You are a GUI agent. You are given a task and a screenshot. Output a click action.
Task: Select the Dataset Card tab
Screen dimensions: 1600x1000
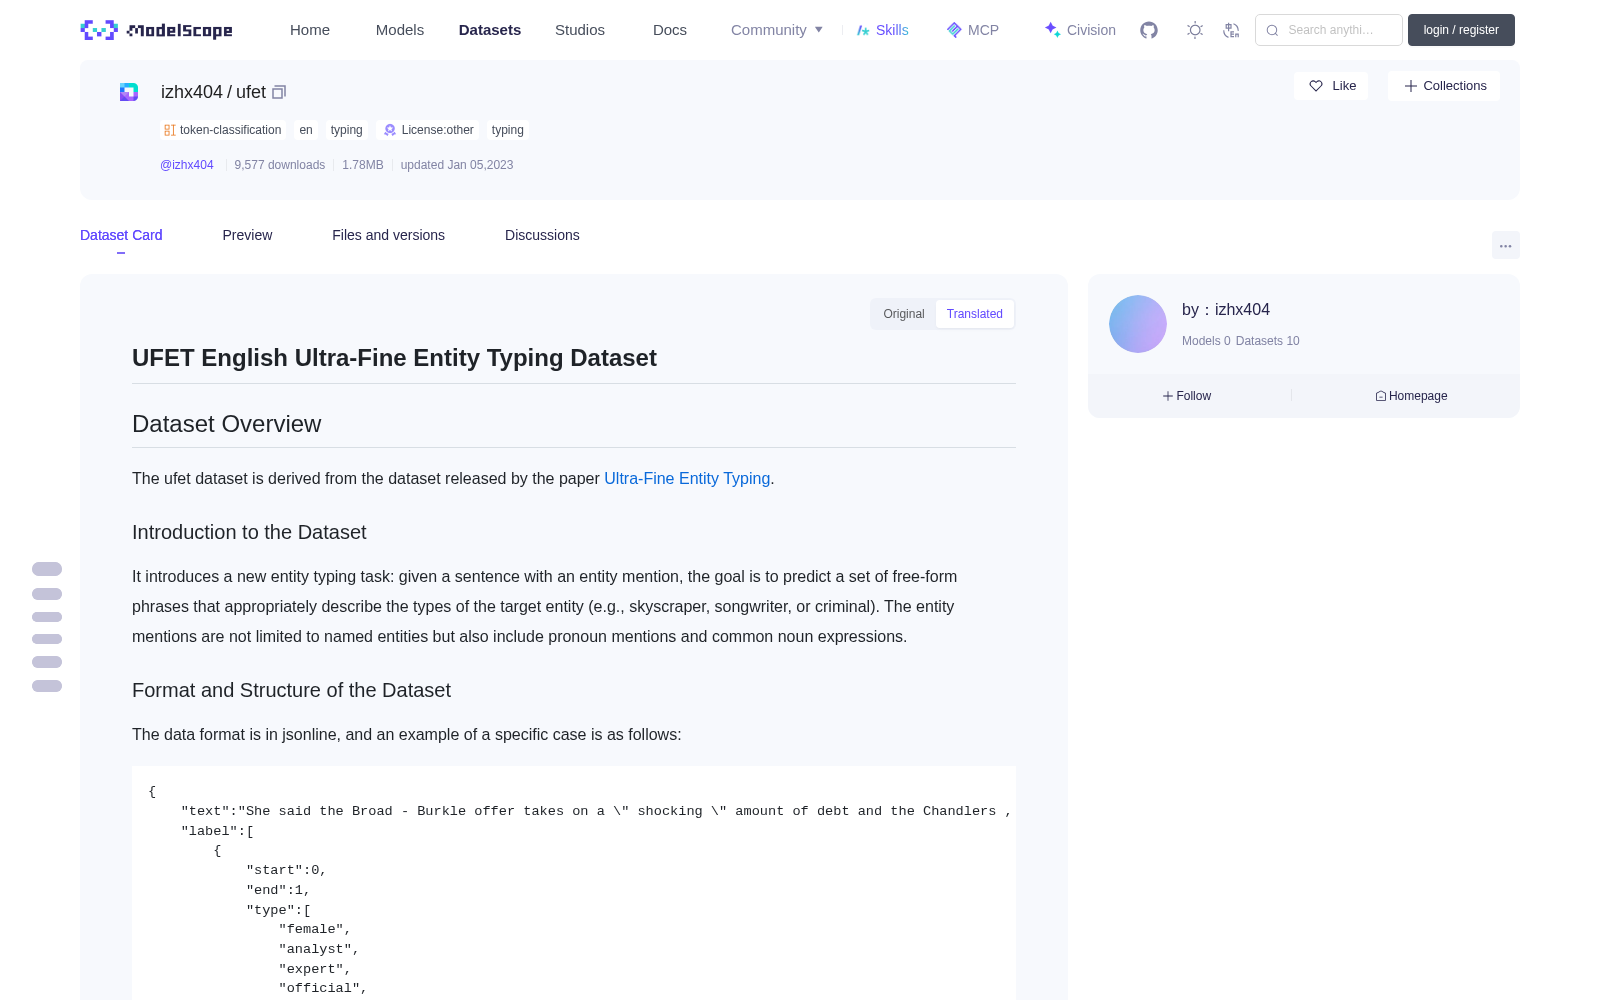(x=121, y=235)
